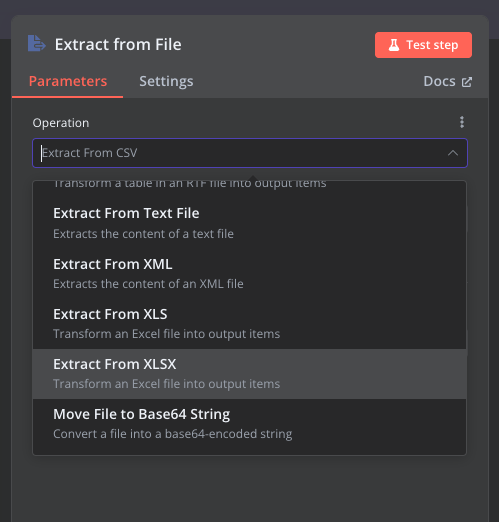Switch to the Settings tab
The height and width of the screenshot is (522, 499).
click(166, 81)
